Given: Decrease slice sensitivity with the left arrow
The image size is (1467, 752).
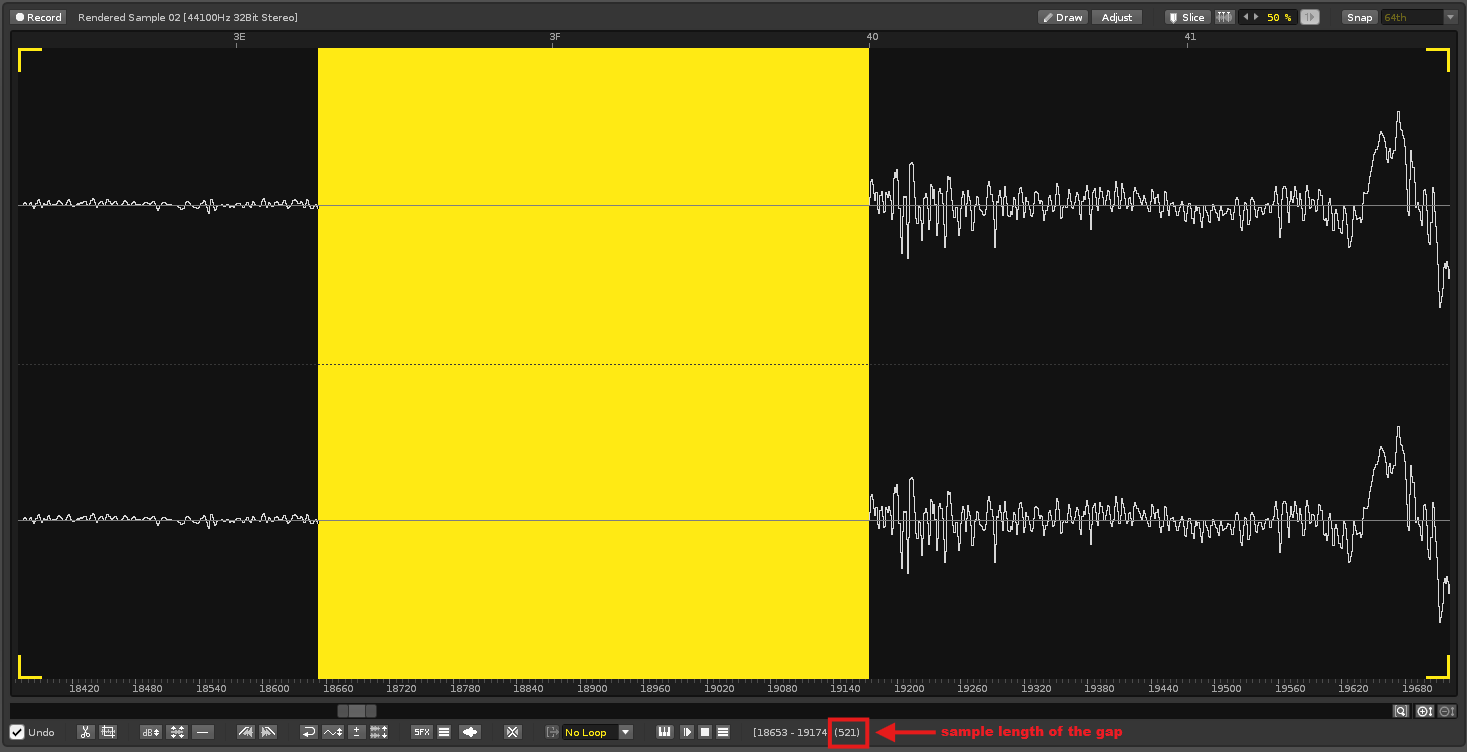Looking at the screenshot, I should (x=1245, y=17).
